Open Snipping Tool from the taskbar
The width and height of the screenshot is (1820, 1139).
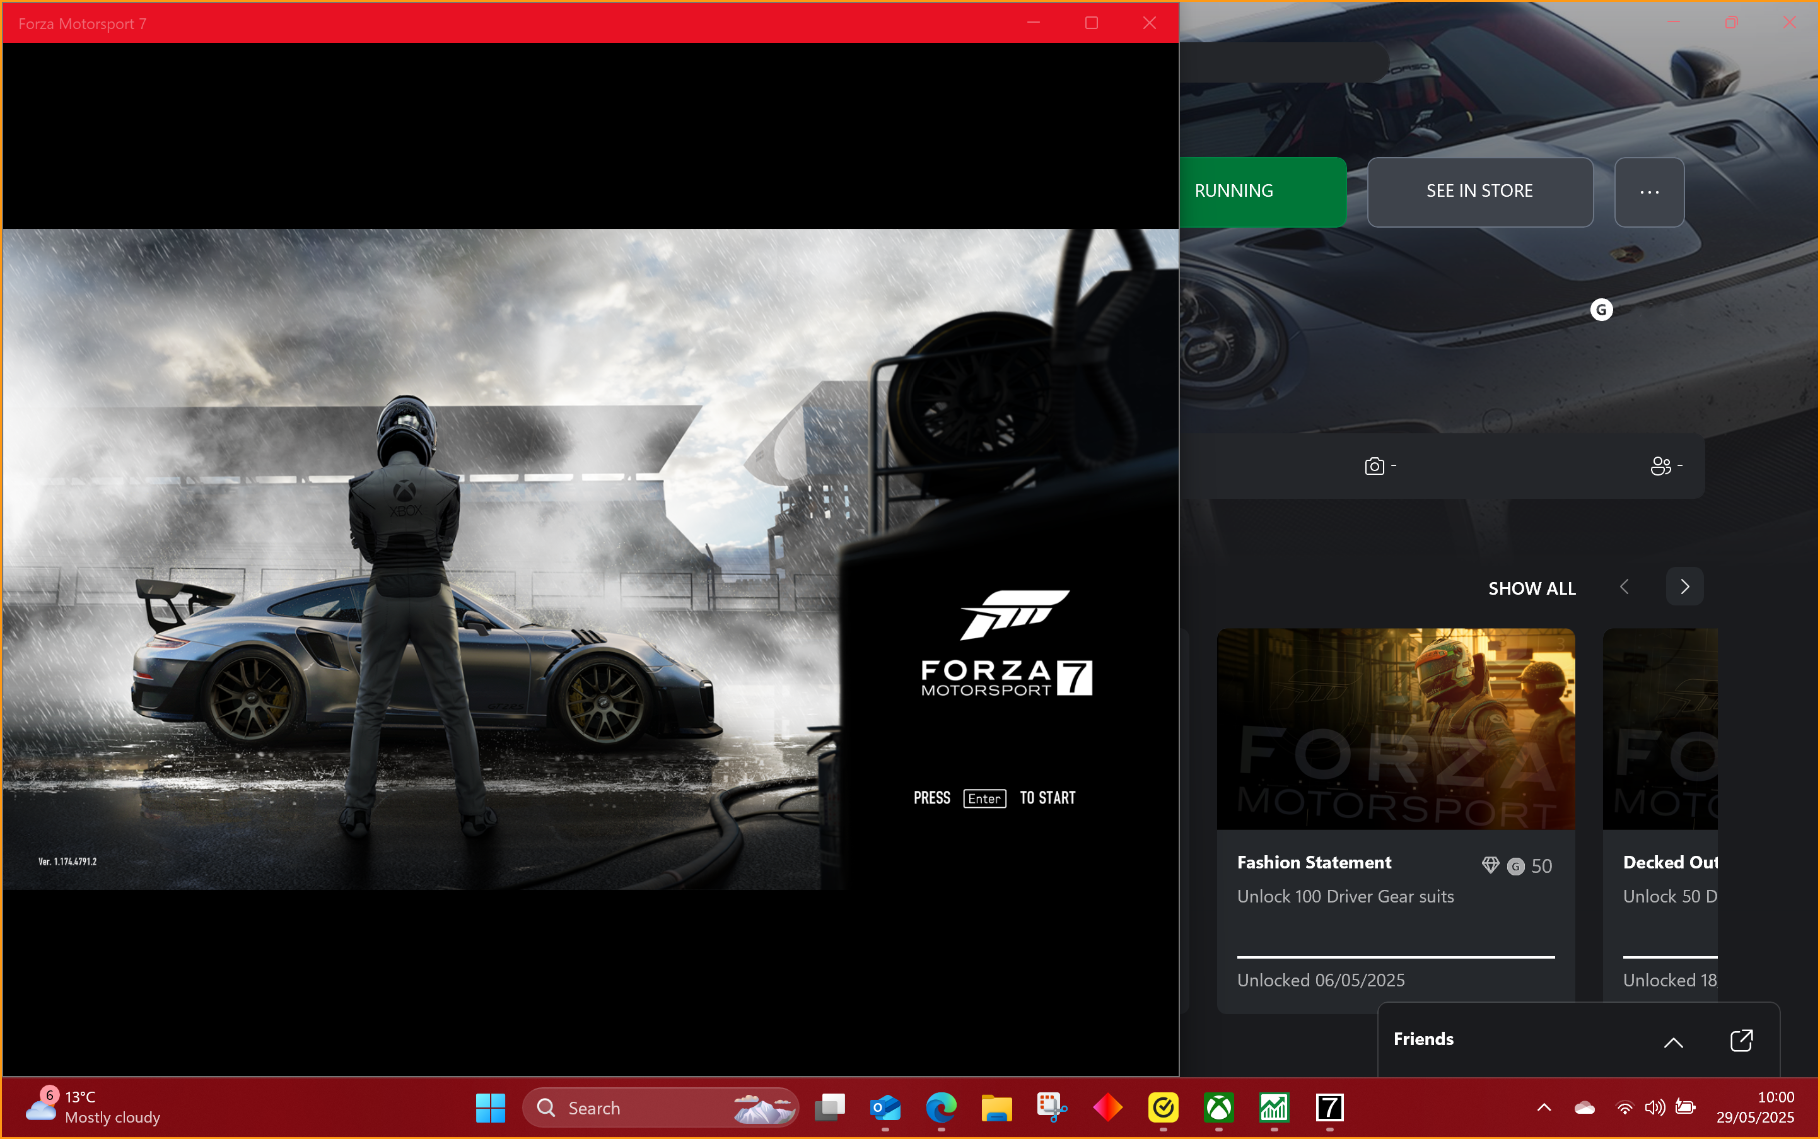(x=1052, y=1108)
